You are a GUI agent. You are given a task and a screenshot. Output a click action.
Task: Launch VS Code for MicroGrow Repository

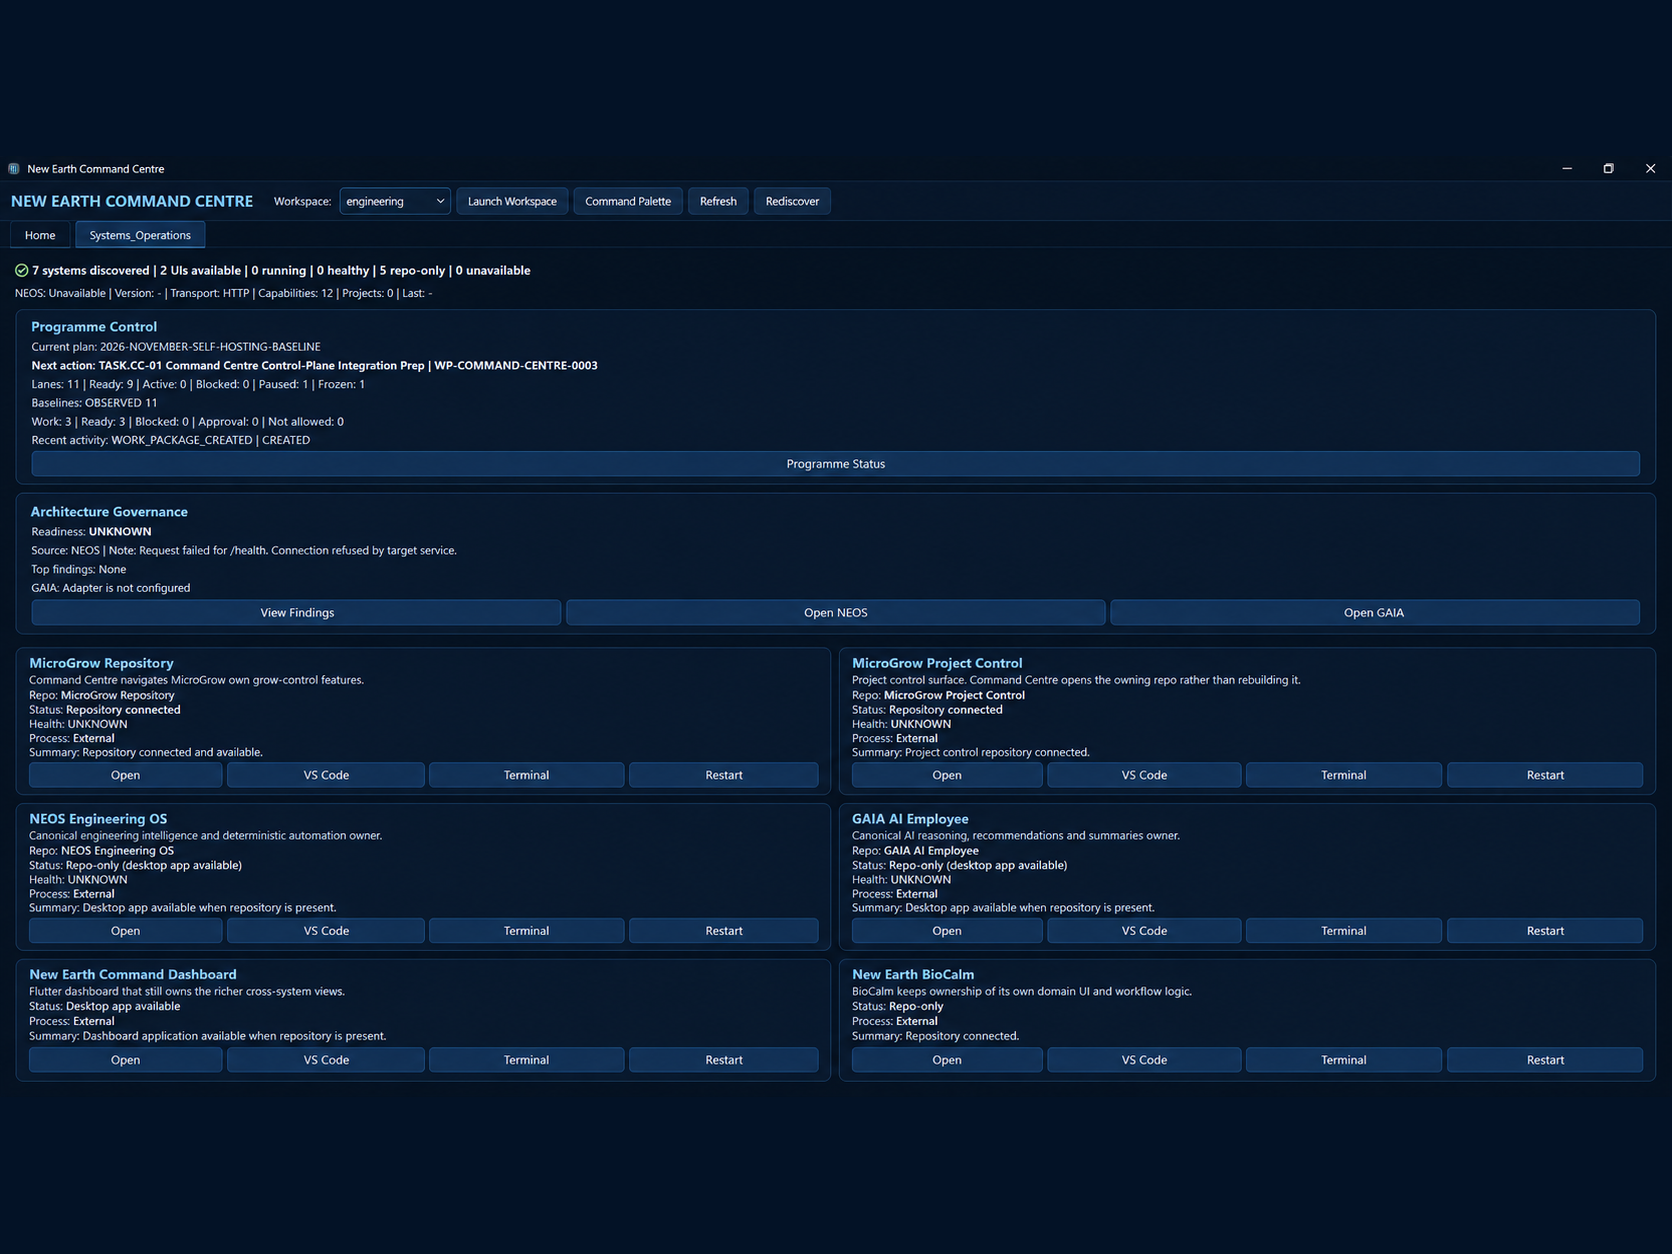[x=326, y=775]
